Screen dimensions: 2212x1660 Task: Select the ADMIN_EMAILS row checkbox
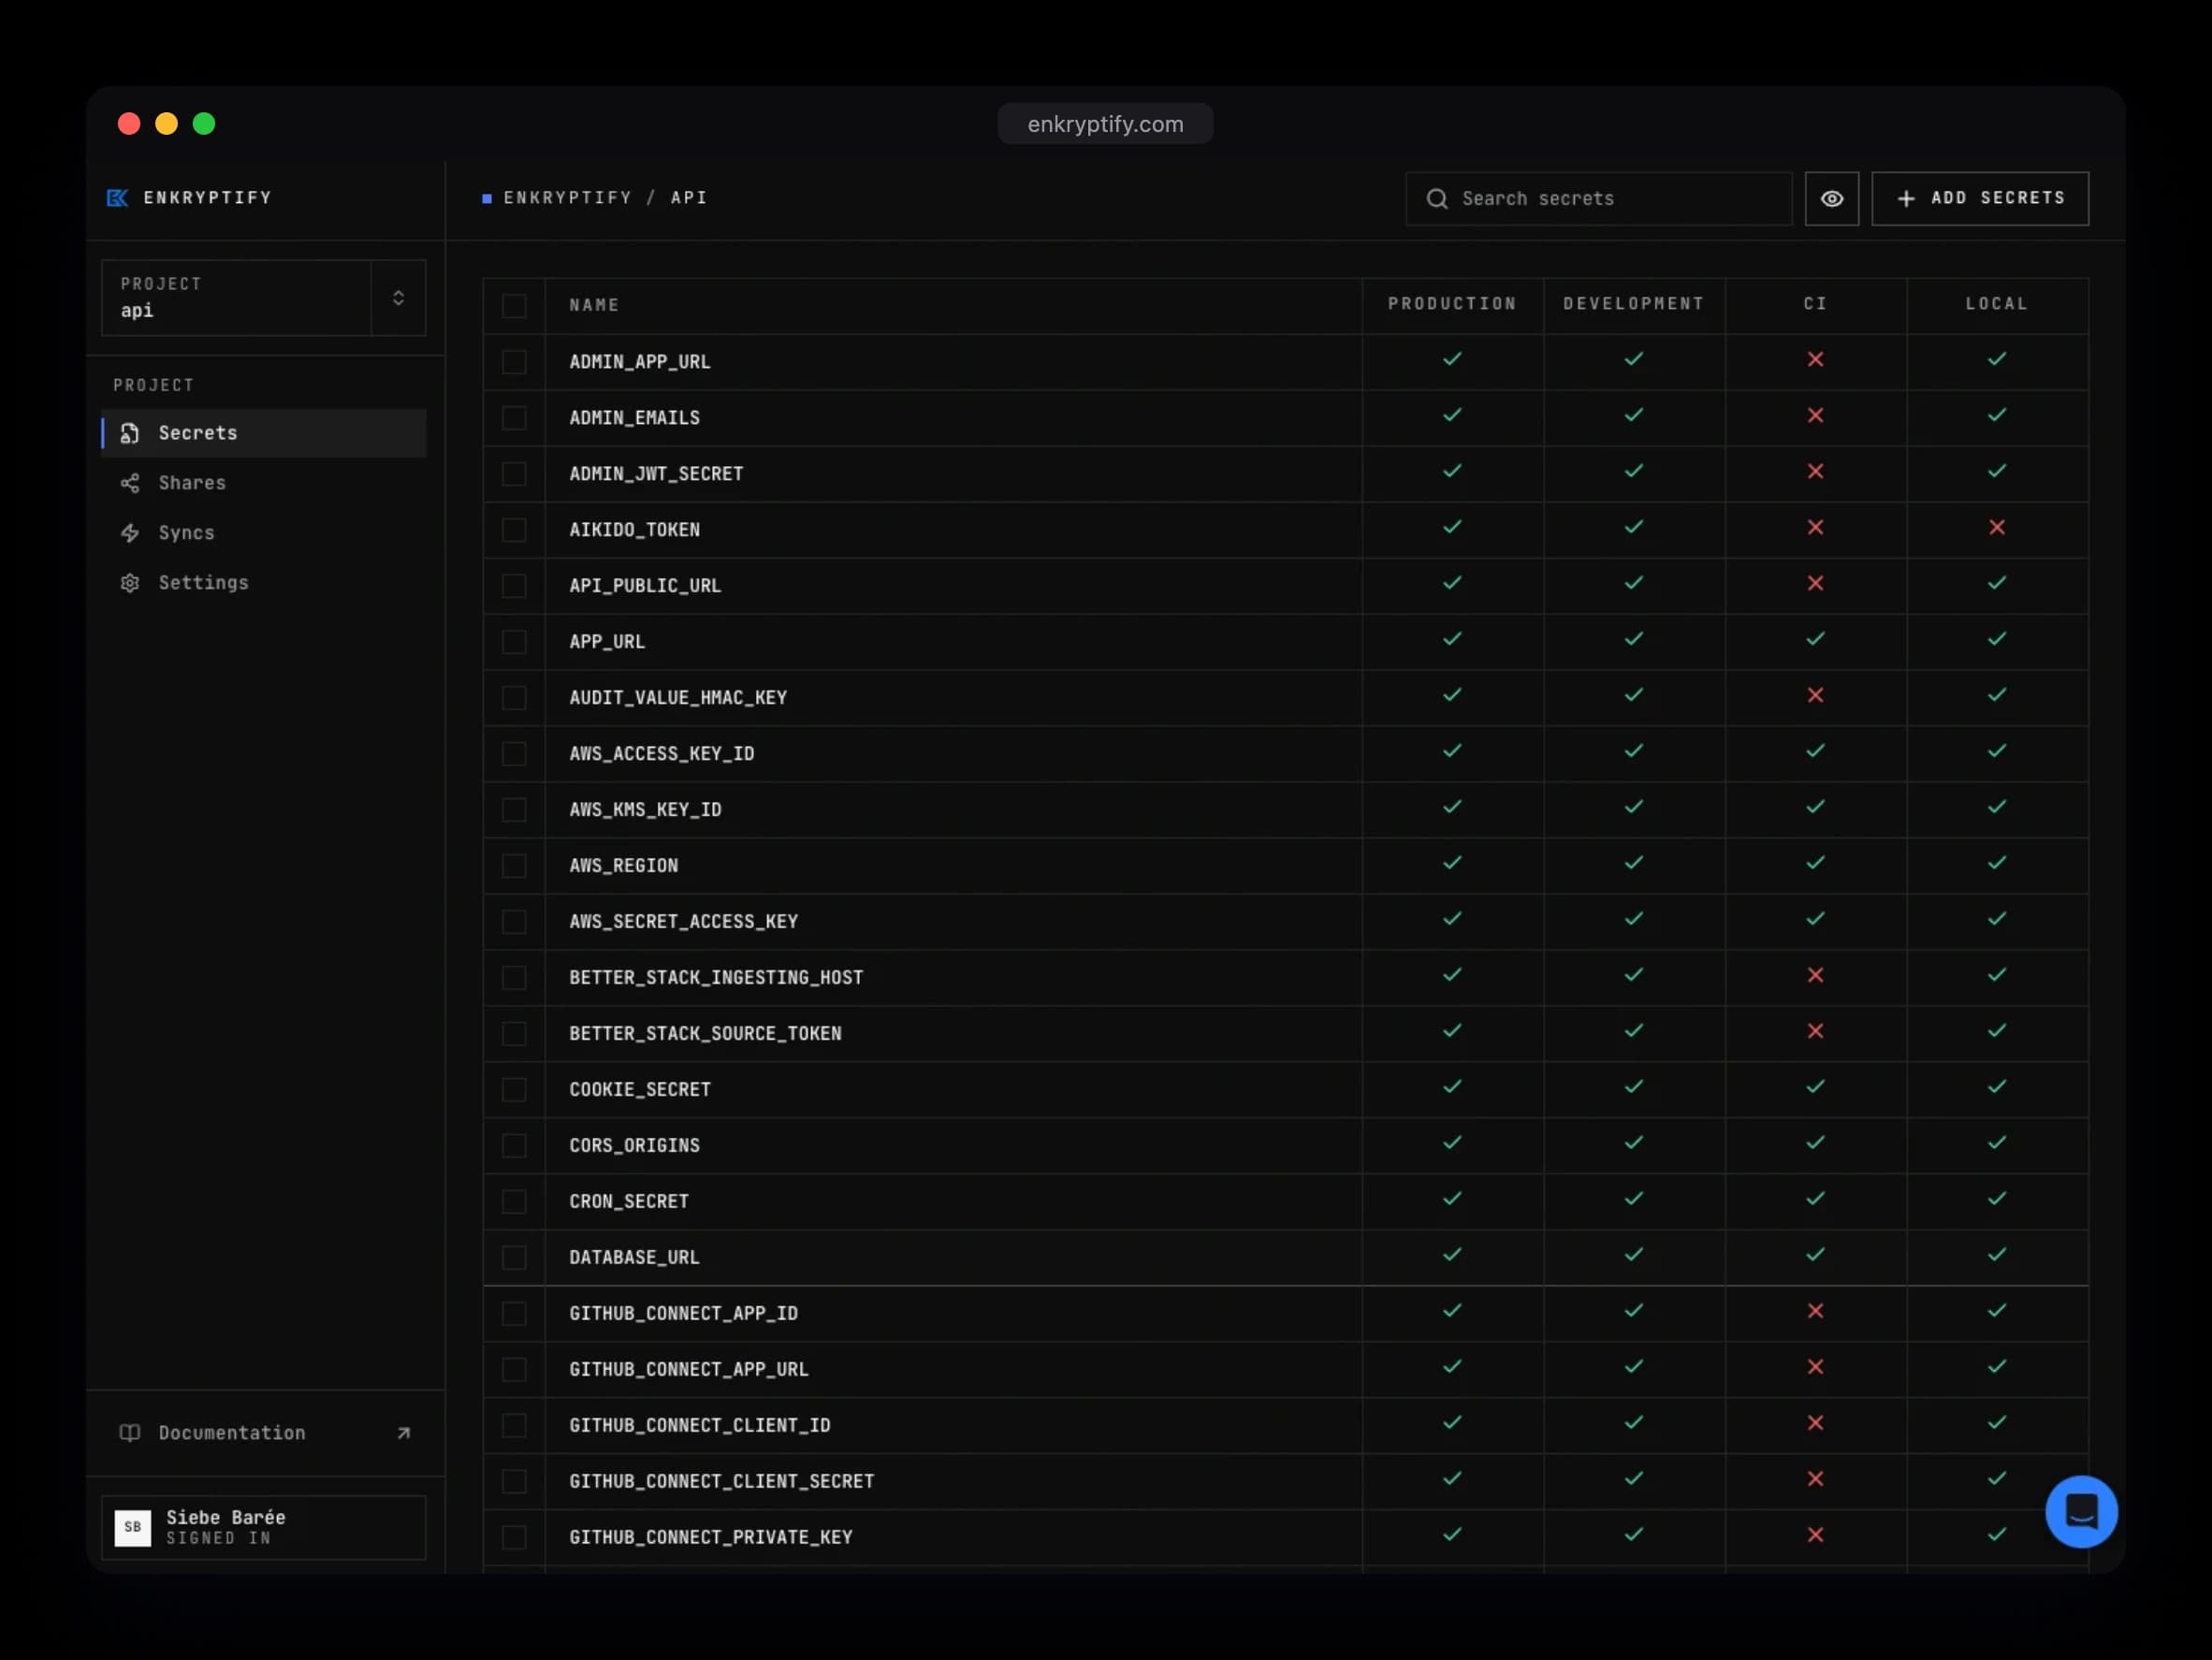click(514, 418)
